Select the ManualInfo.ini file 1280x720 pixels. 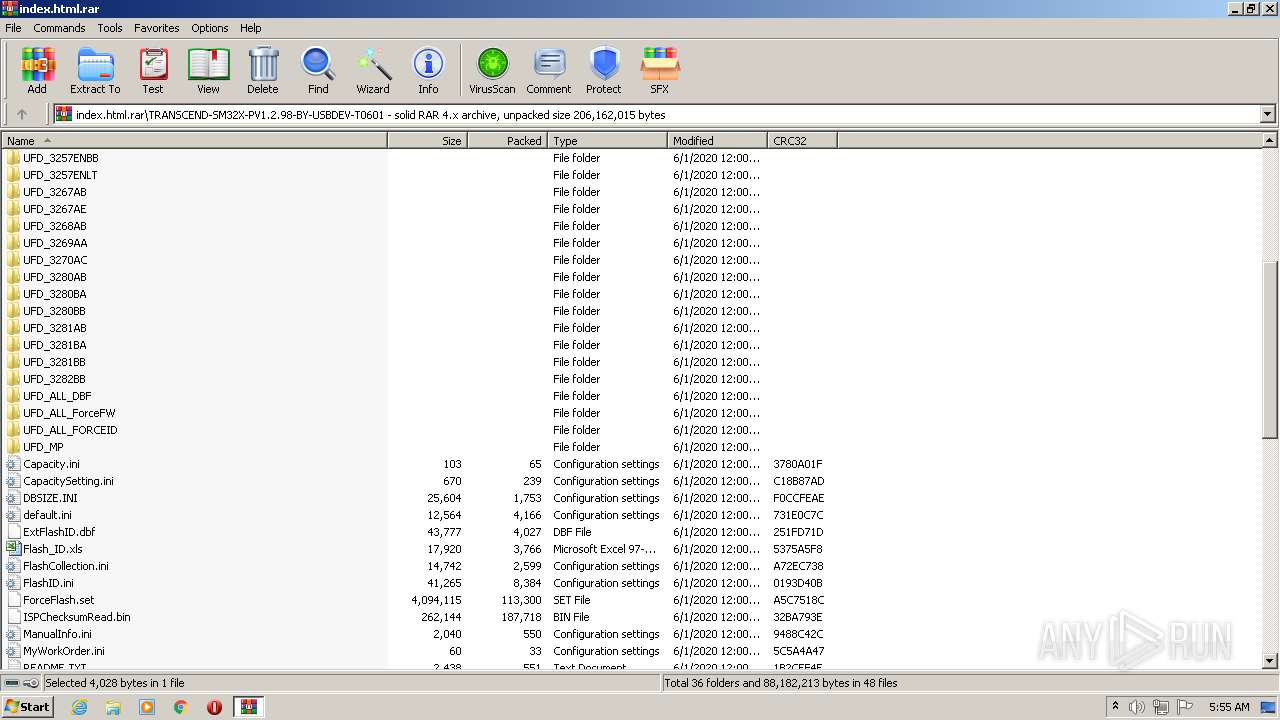(57, 634)
